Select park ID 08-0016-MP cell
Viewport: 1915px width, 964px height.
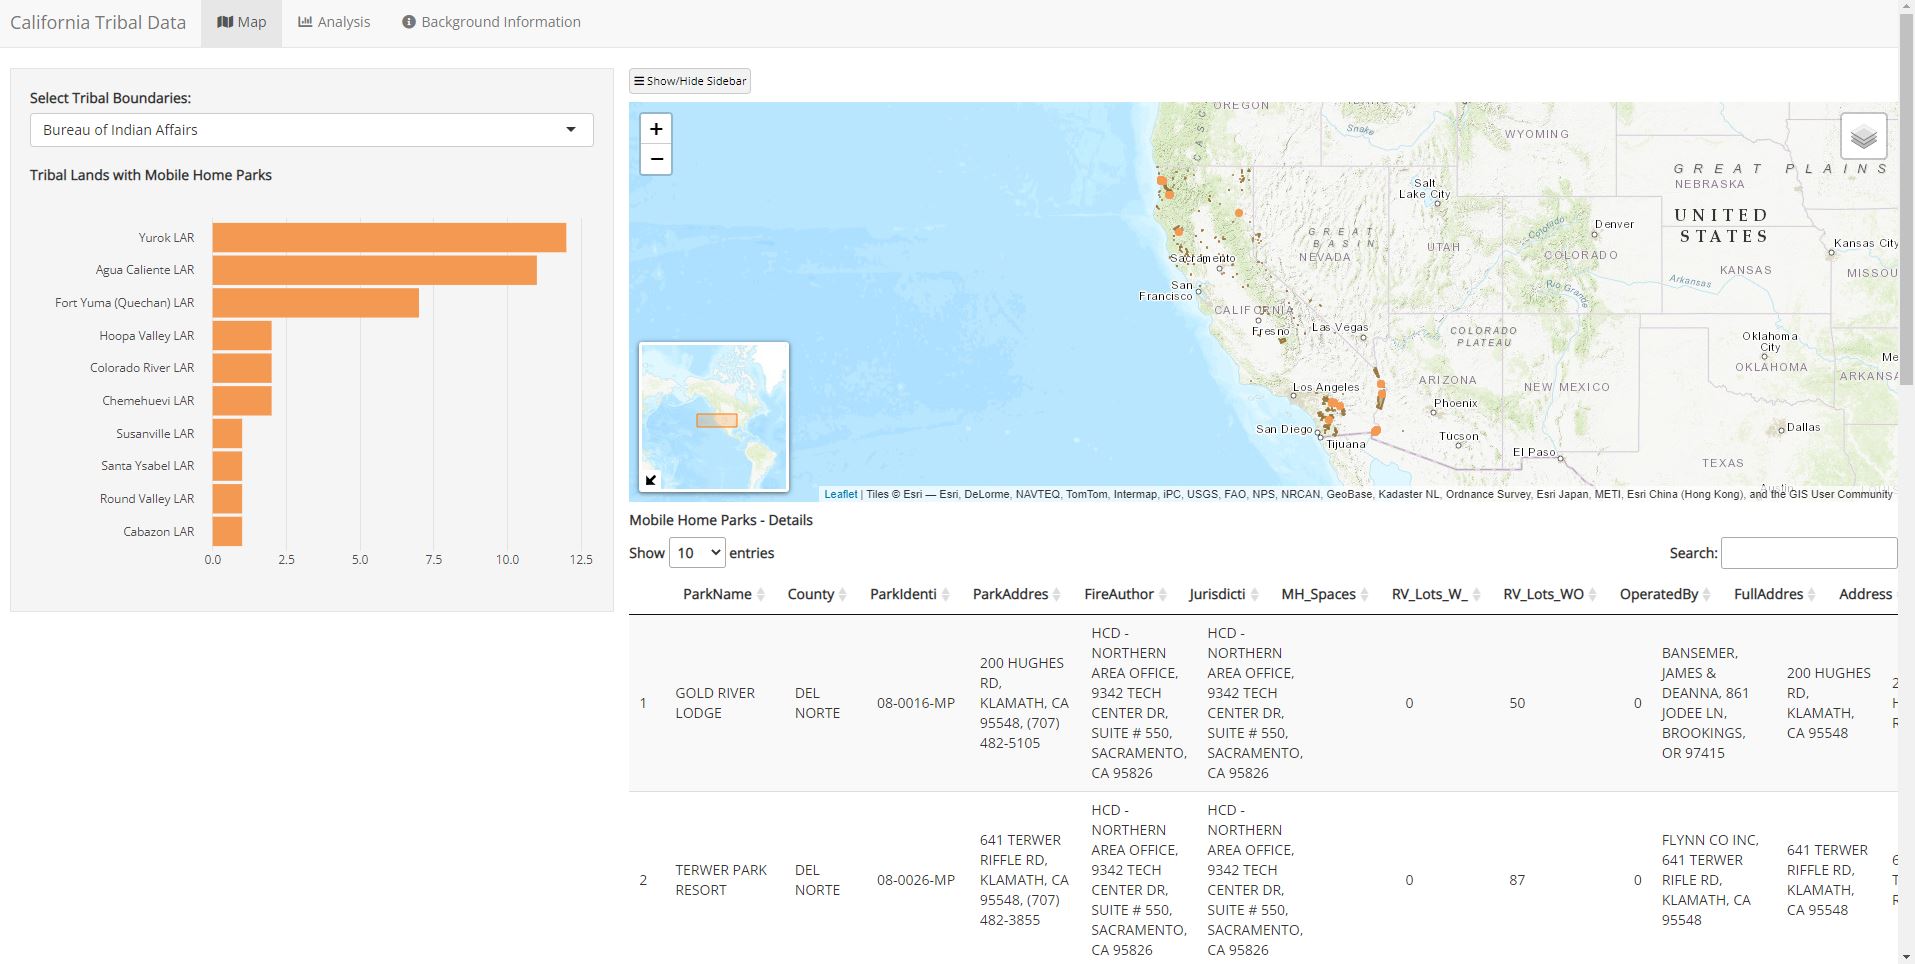pos(916,703)
